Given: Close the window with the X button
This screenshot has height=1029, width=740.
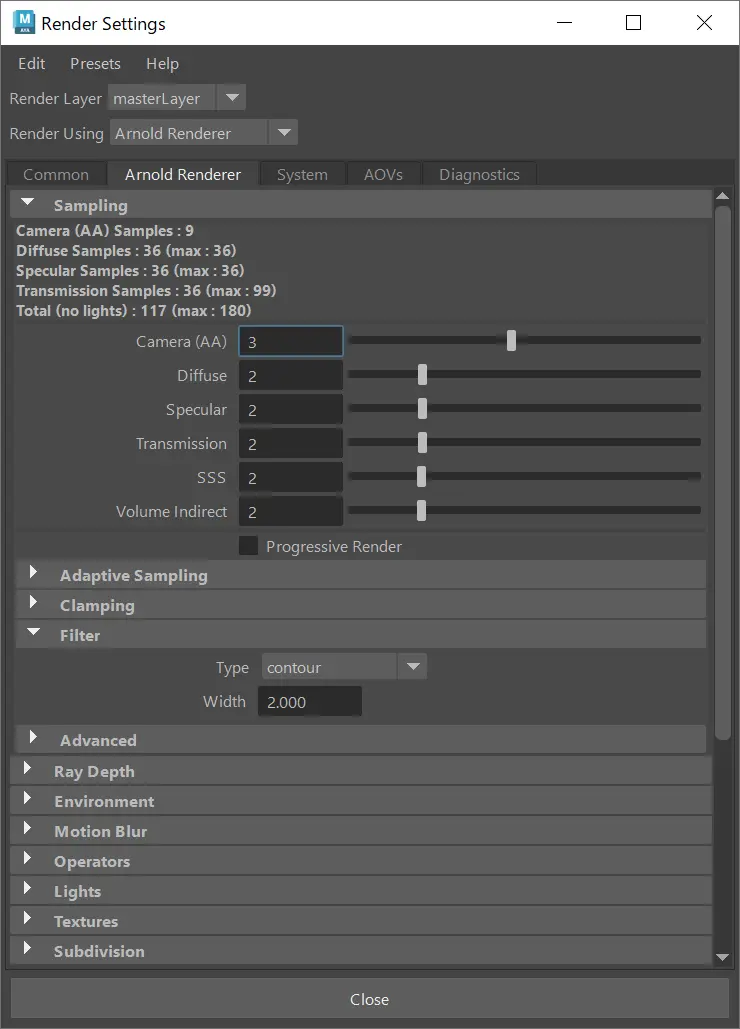Looking at the screenshot, I should point(704,23).
